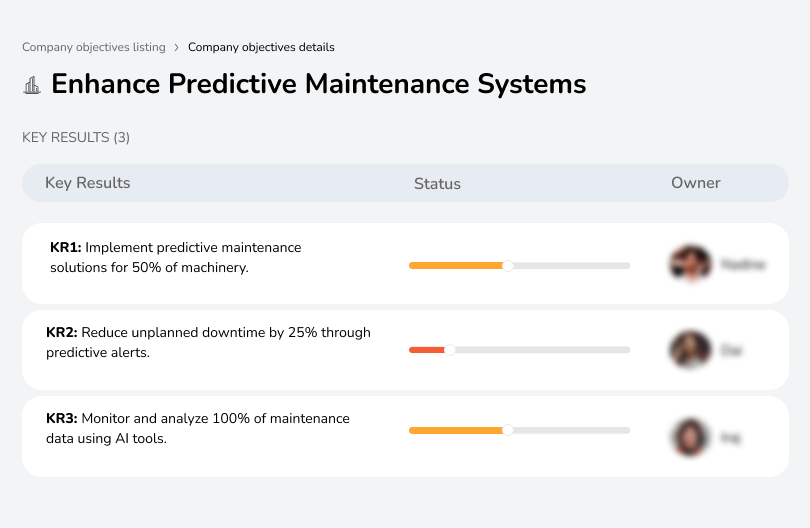Click KR1 orange progress slider handle

click(x=508, y=266)
